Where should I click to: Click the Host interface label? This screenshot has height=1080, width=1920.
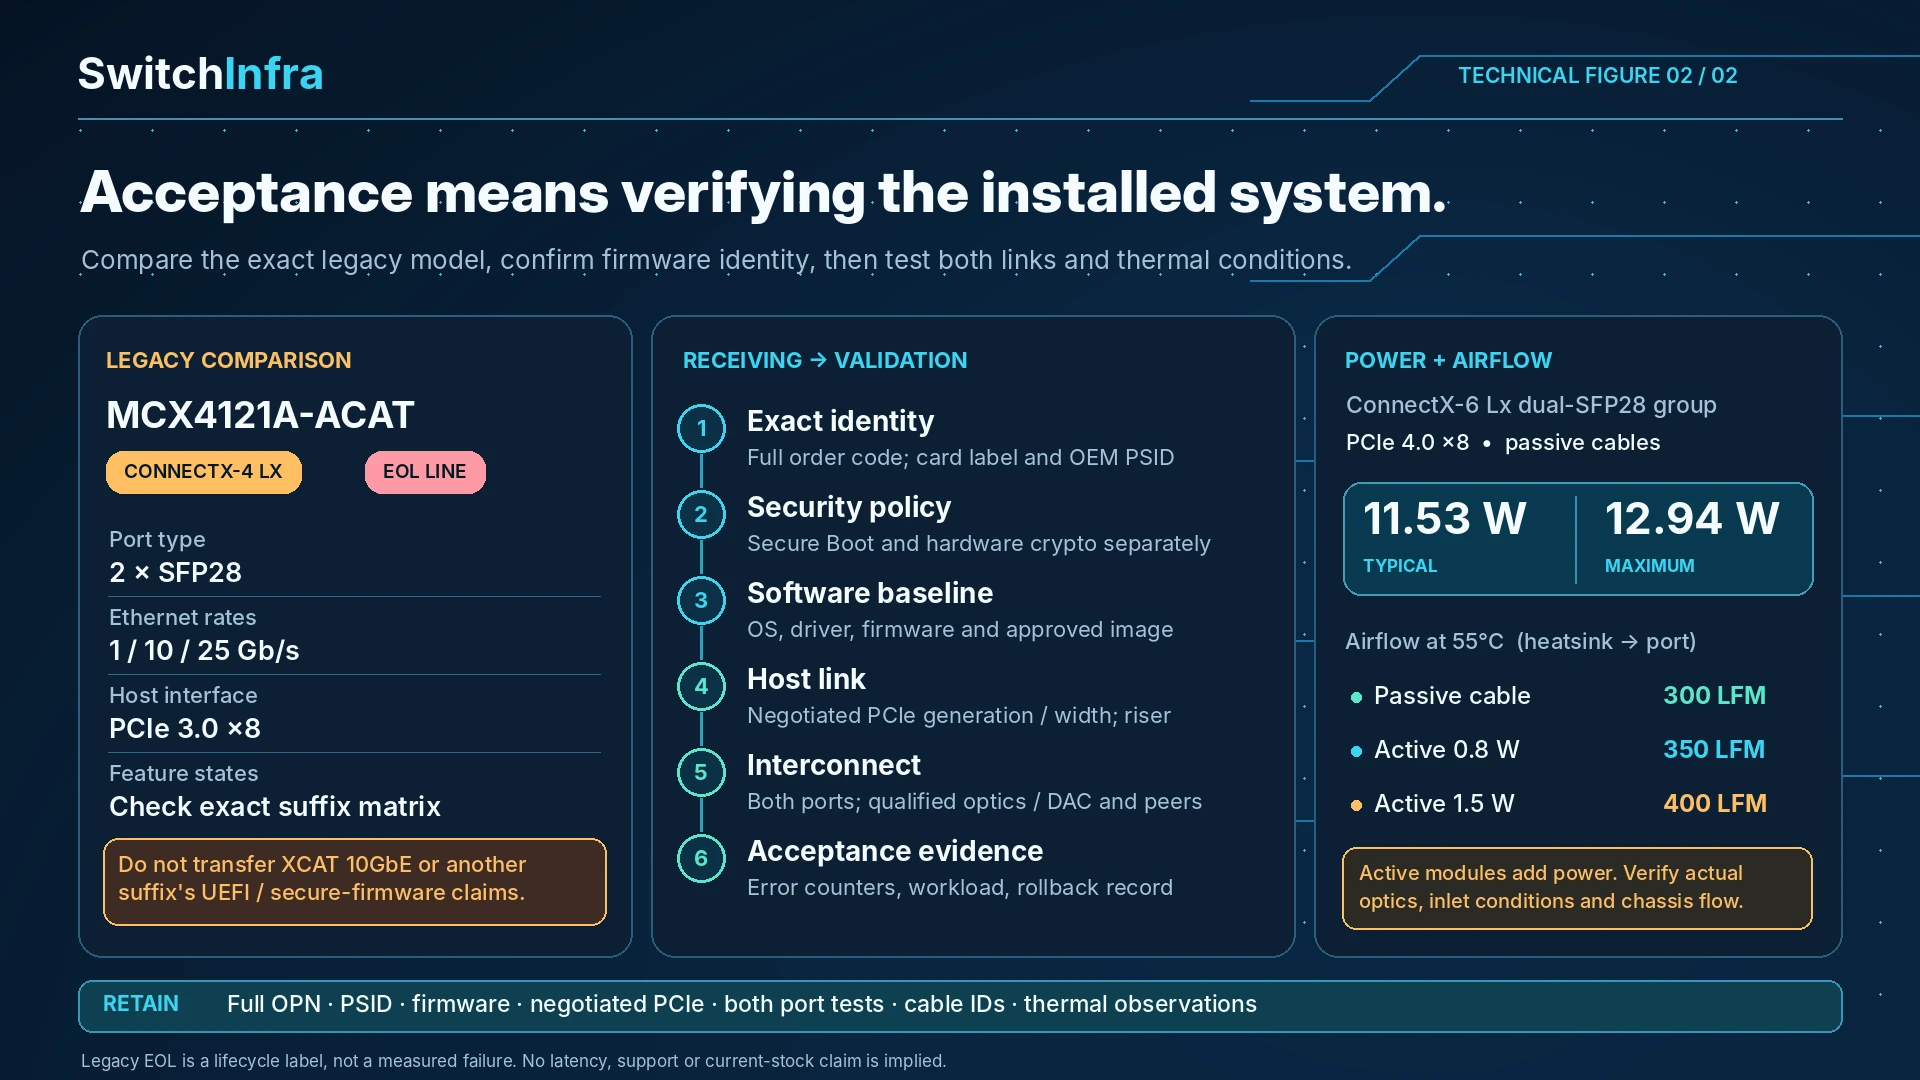[183, 696]
